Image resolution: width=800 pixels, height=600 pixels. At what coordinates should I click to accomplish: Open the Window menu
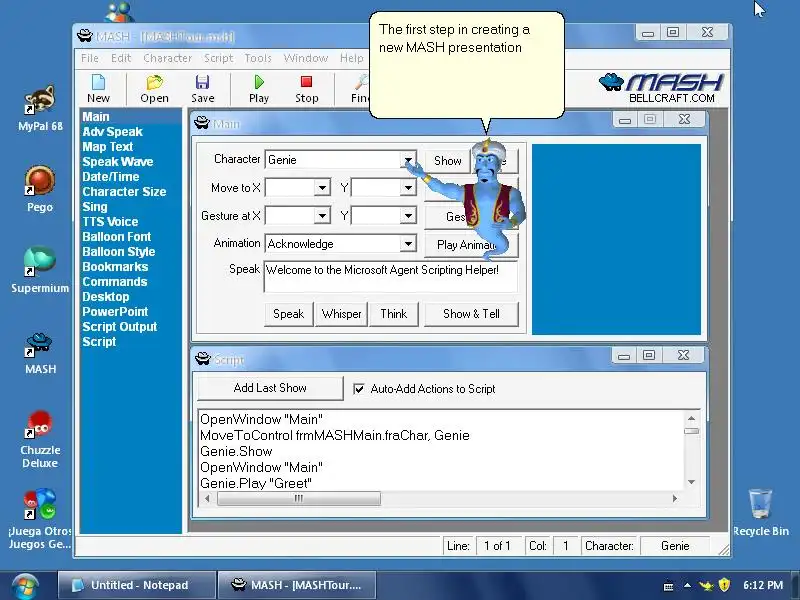tap(306, 58)
